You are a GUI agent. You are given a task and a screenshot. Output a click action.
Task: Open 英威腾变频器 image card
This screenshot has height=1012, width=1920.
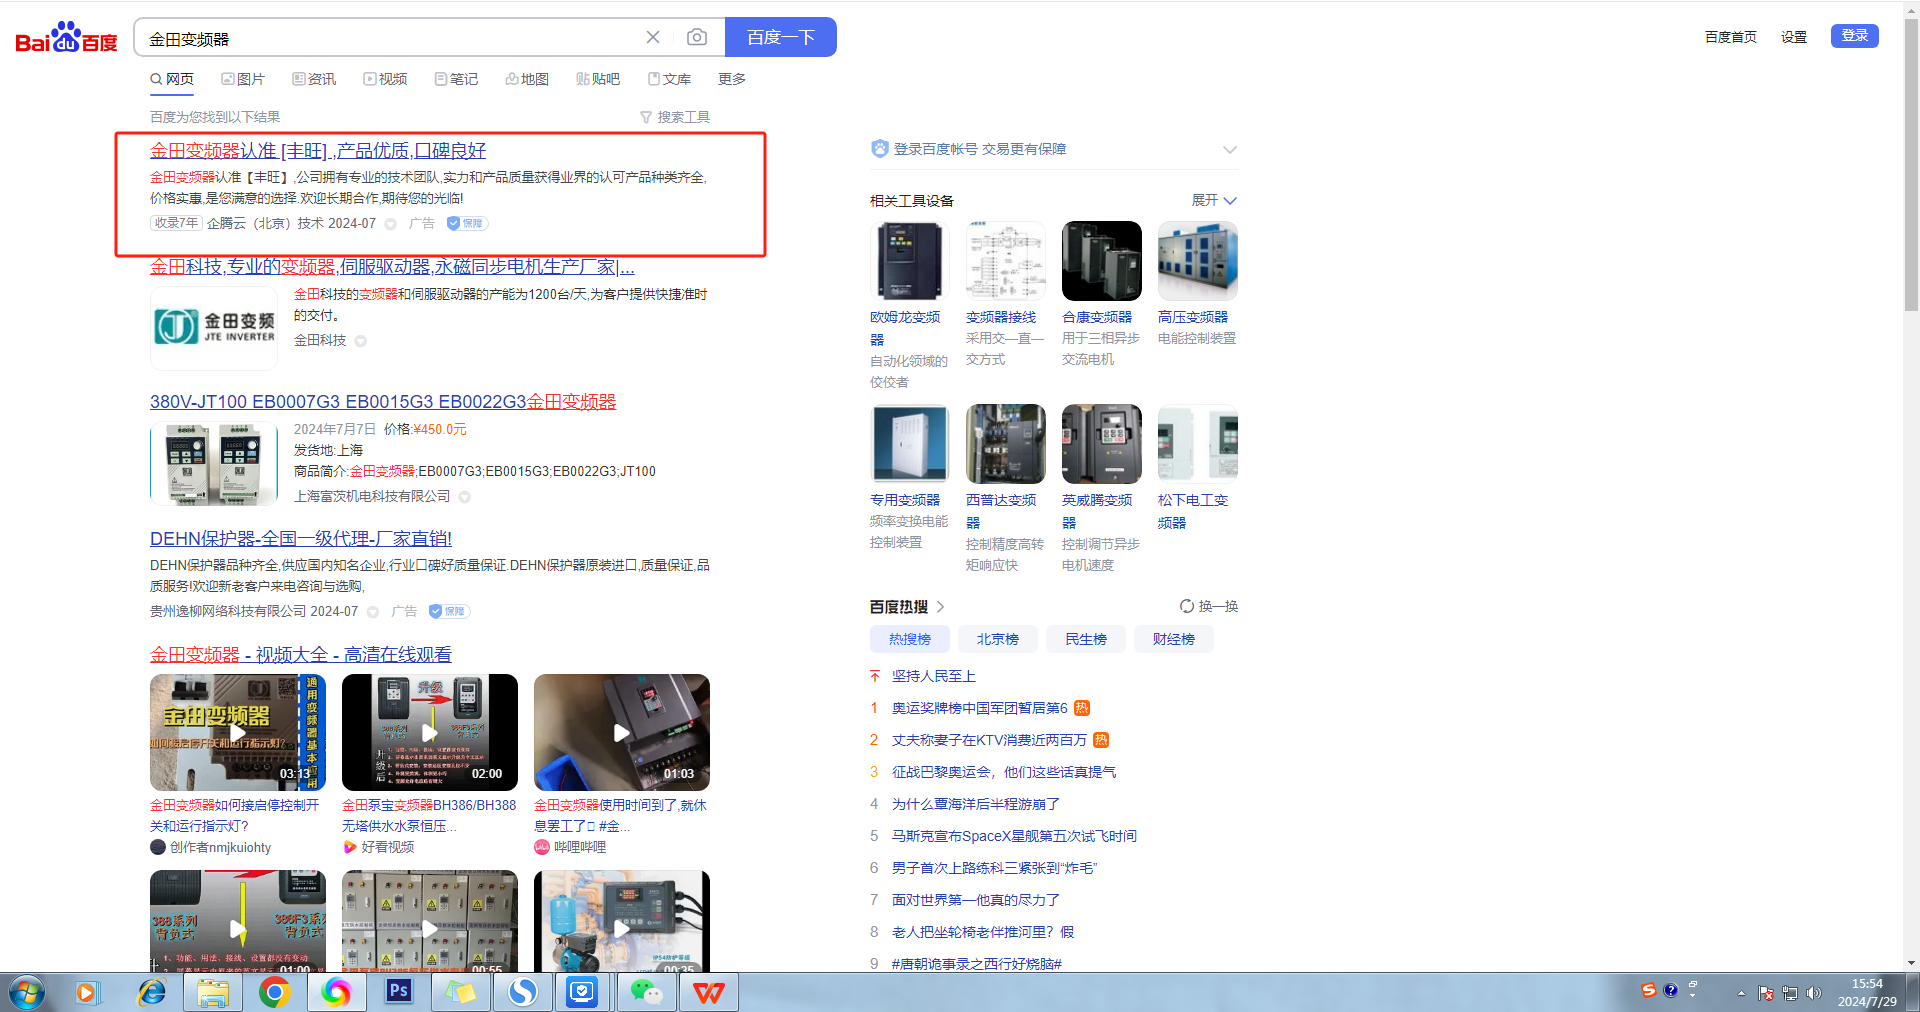click(x=1102, y=444)
